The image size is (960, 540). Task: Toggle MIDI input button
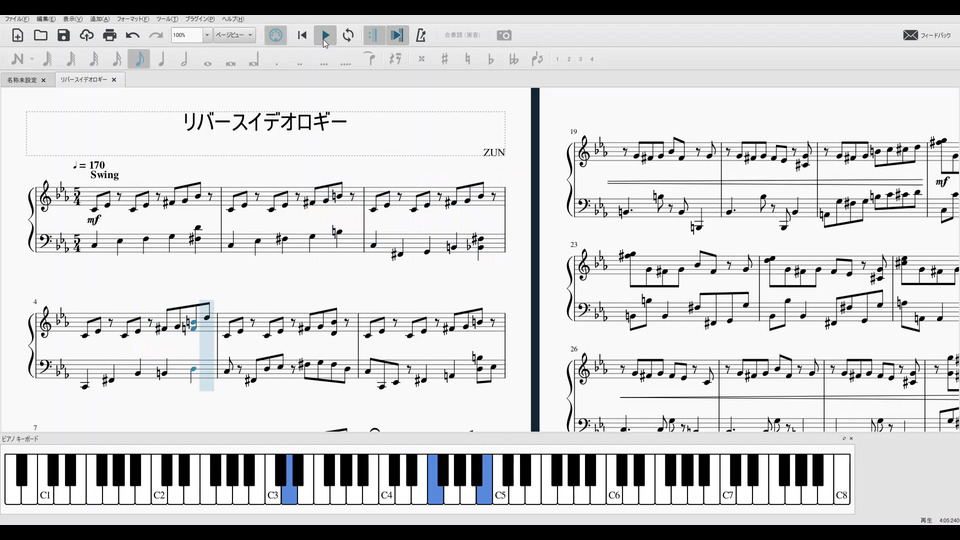click(276, 36)
